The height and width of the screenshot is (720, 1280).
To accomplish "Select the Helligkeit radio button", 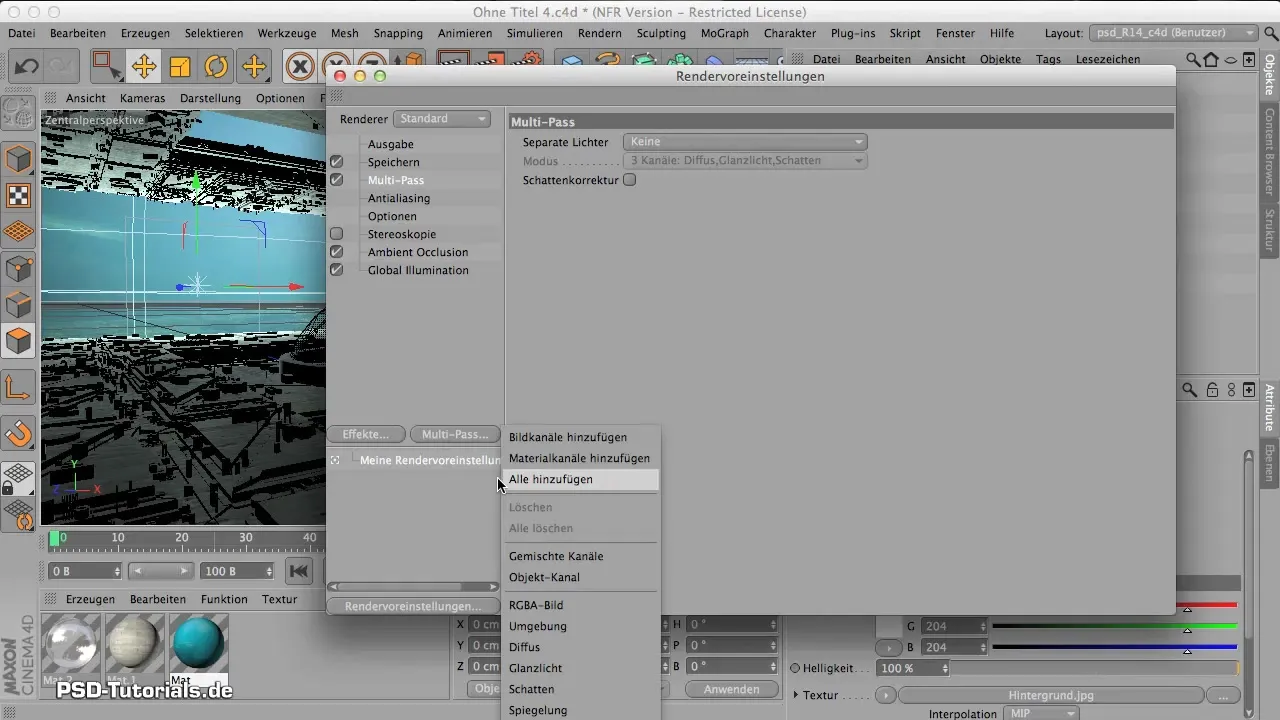I will click(795, 668).
